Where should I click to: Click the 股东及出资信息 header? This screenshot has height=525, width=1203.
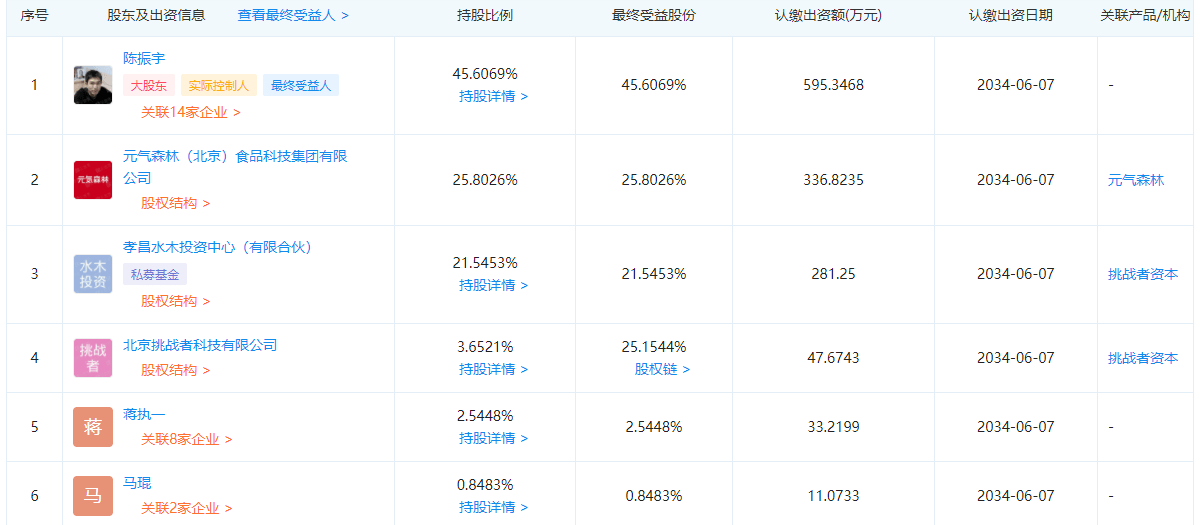pos(156,16)
